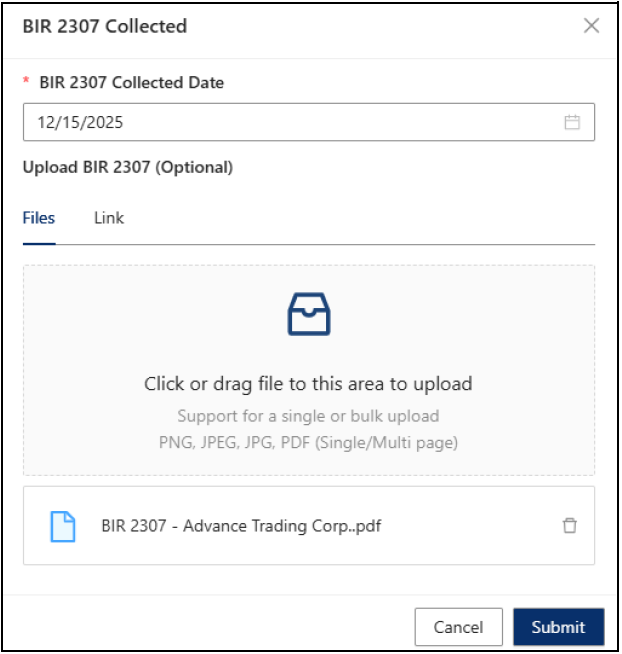The height and width of the screenshot is (654, 622).
Task: Open BIR 2307 - Advance Trading Corp..pdf file name
Action: tap(241, 526)
